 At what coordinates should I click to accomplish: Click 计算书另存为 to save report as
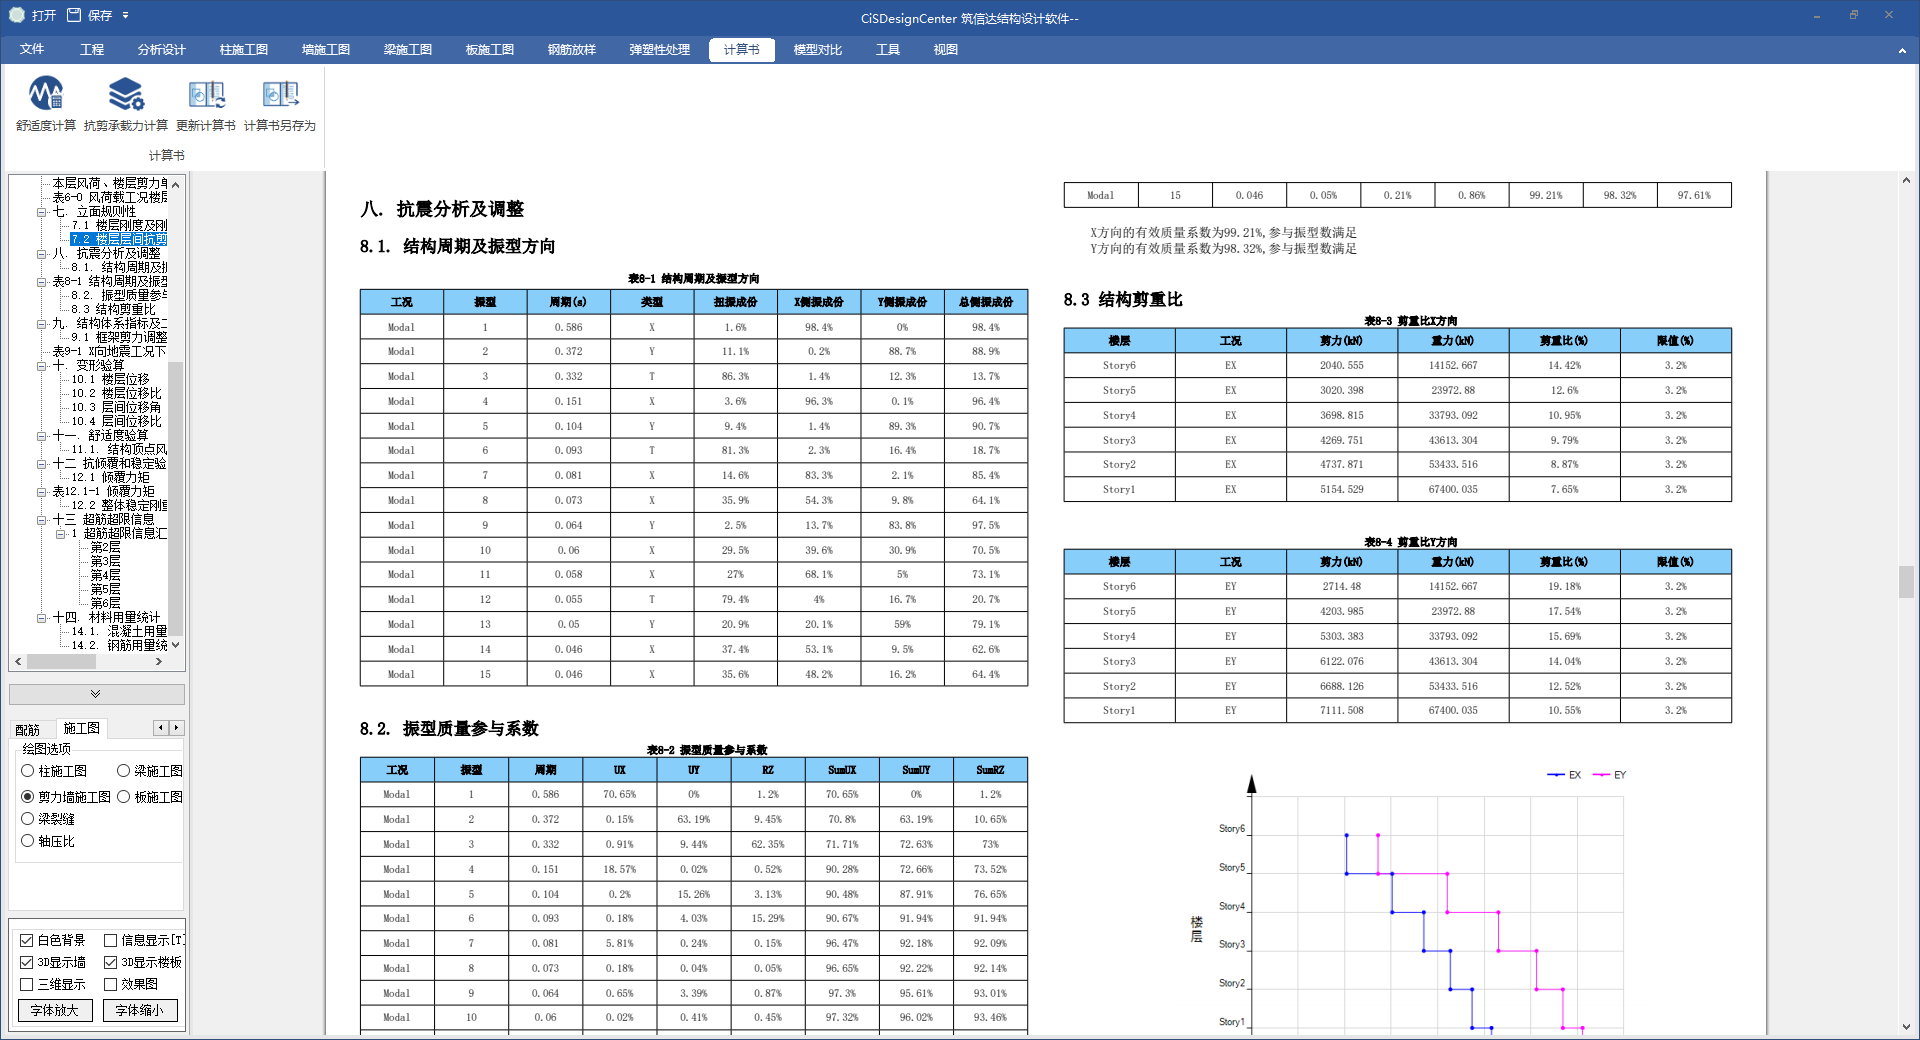click(x=280, y=104)
